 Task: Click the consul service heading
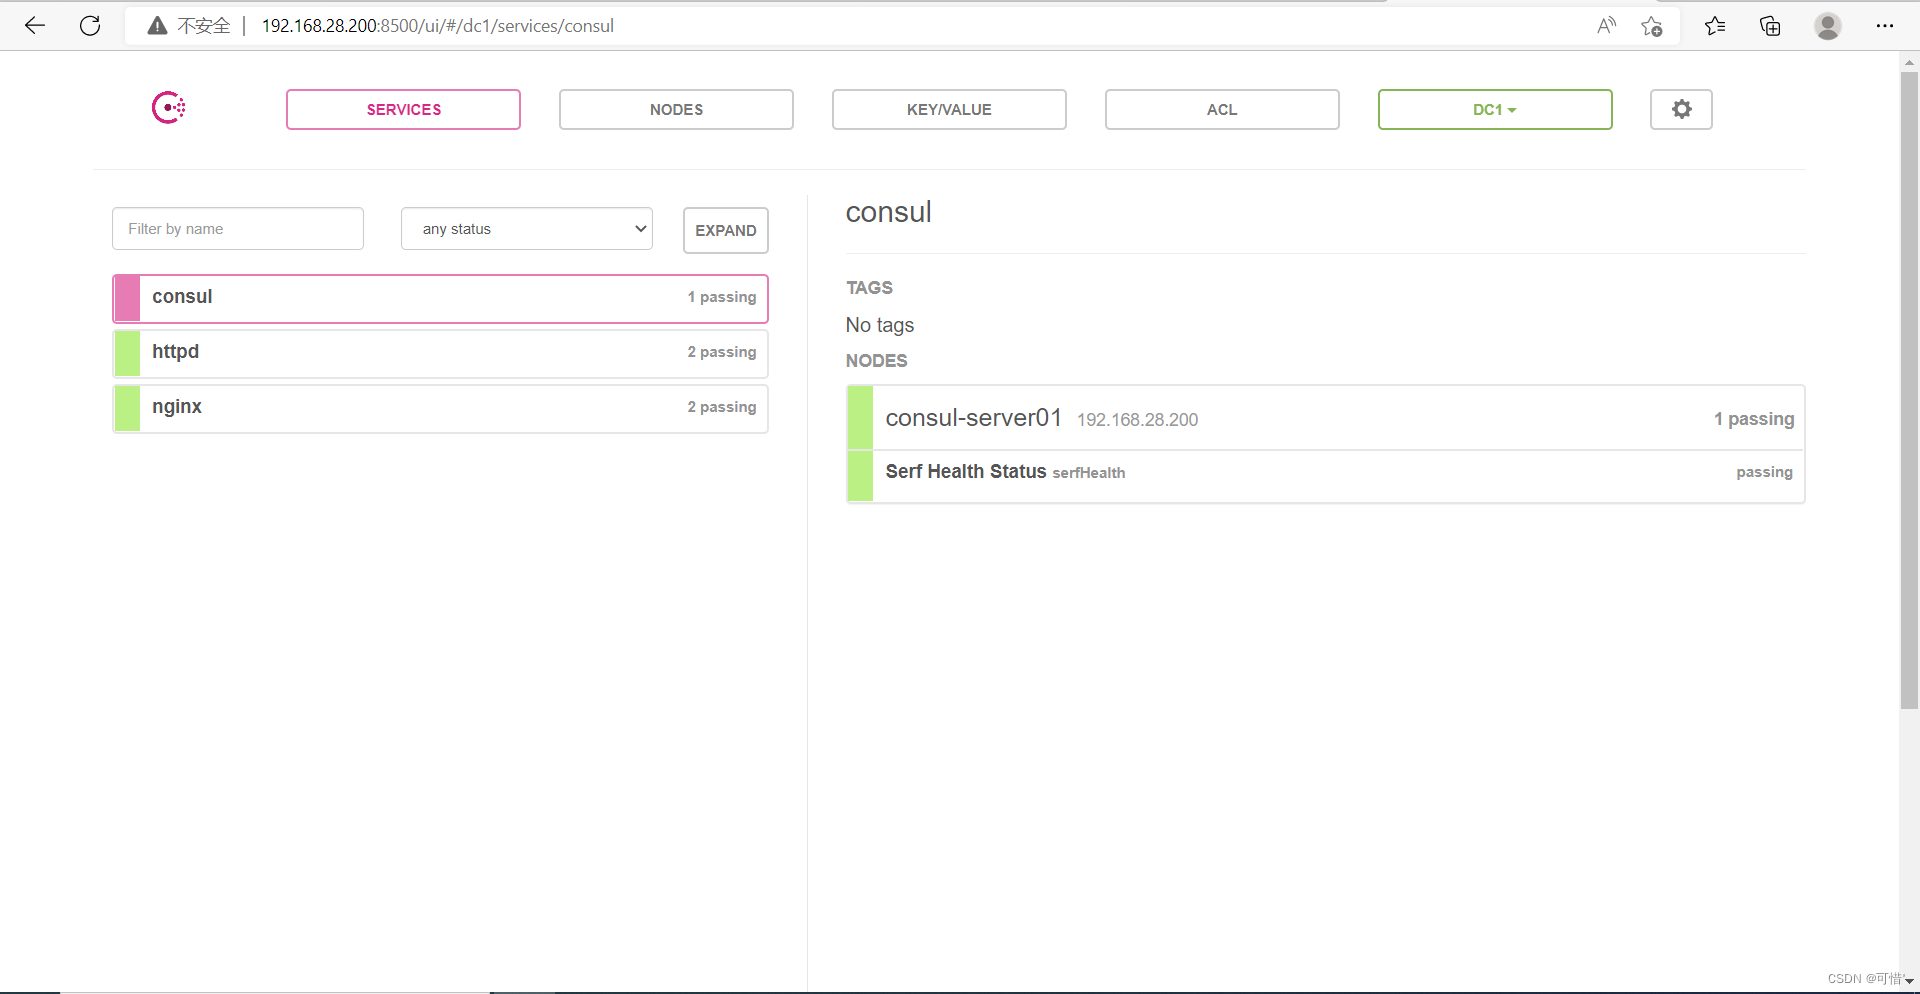(x=888, y=212)
